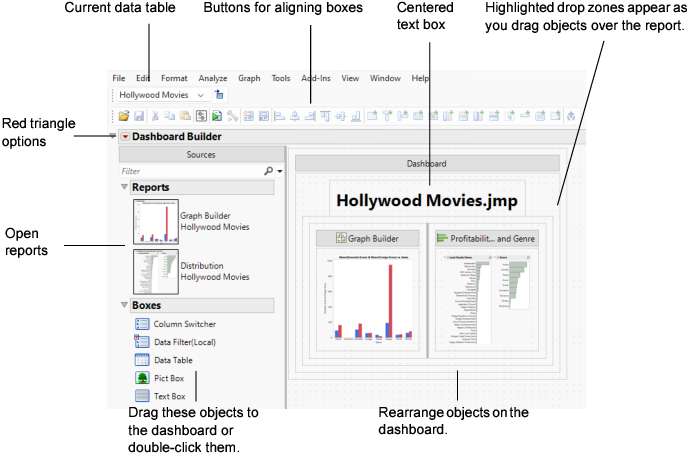Align selected boxes to the right edge
The height and width of the screenshot is (463, 693).
point(310,116)
